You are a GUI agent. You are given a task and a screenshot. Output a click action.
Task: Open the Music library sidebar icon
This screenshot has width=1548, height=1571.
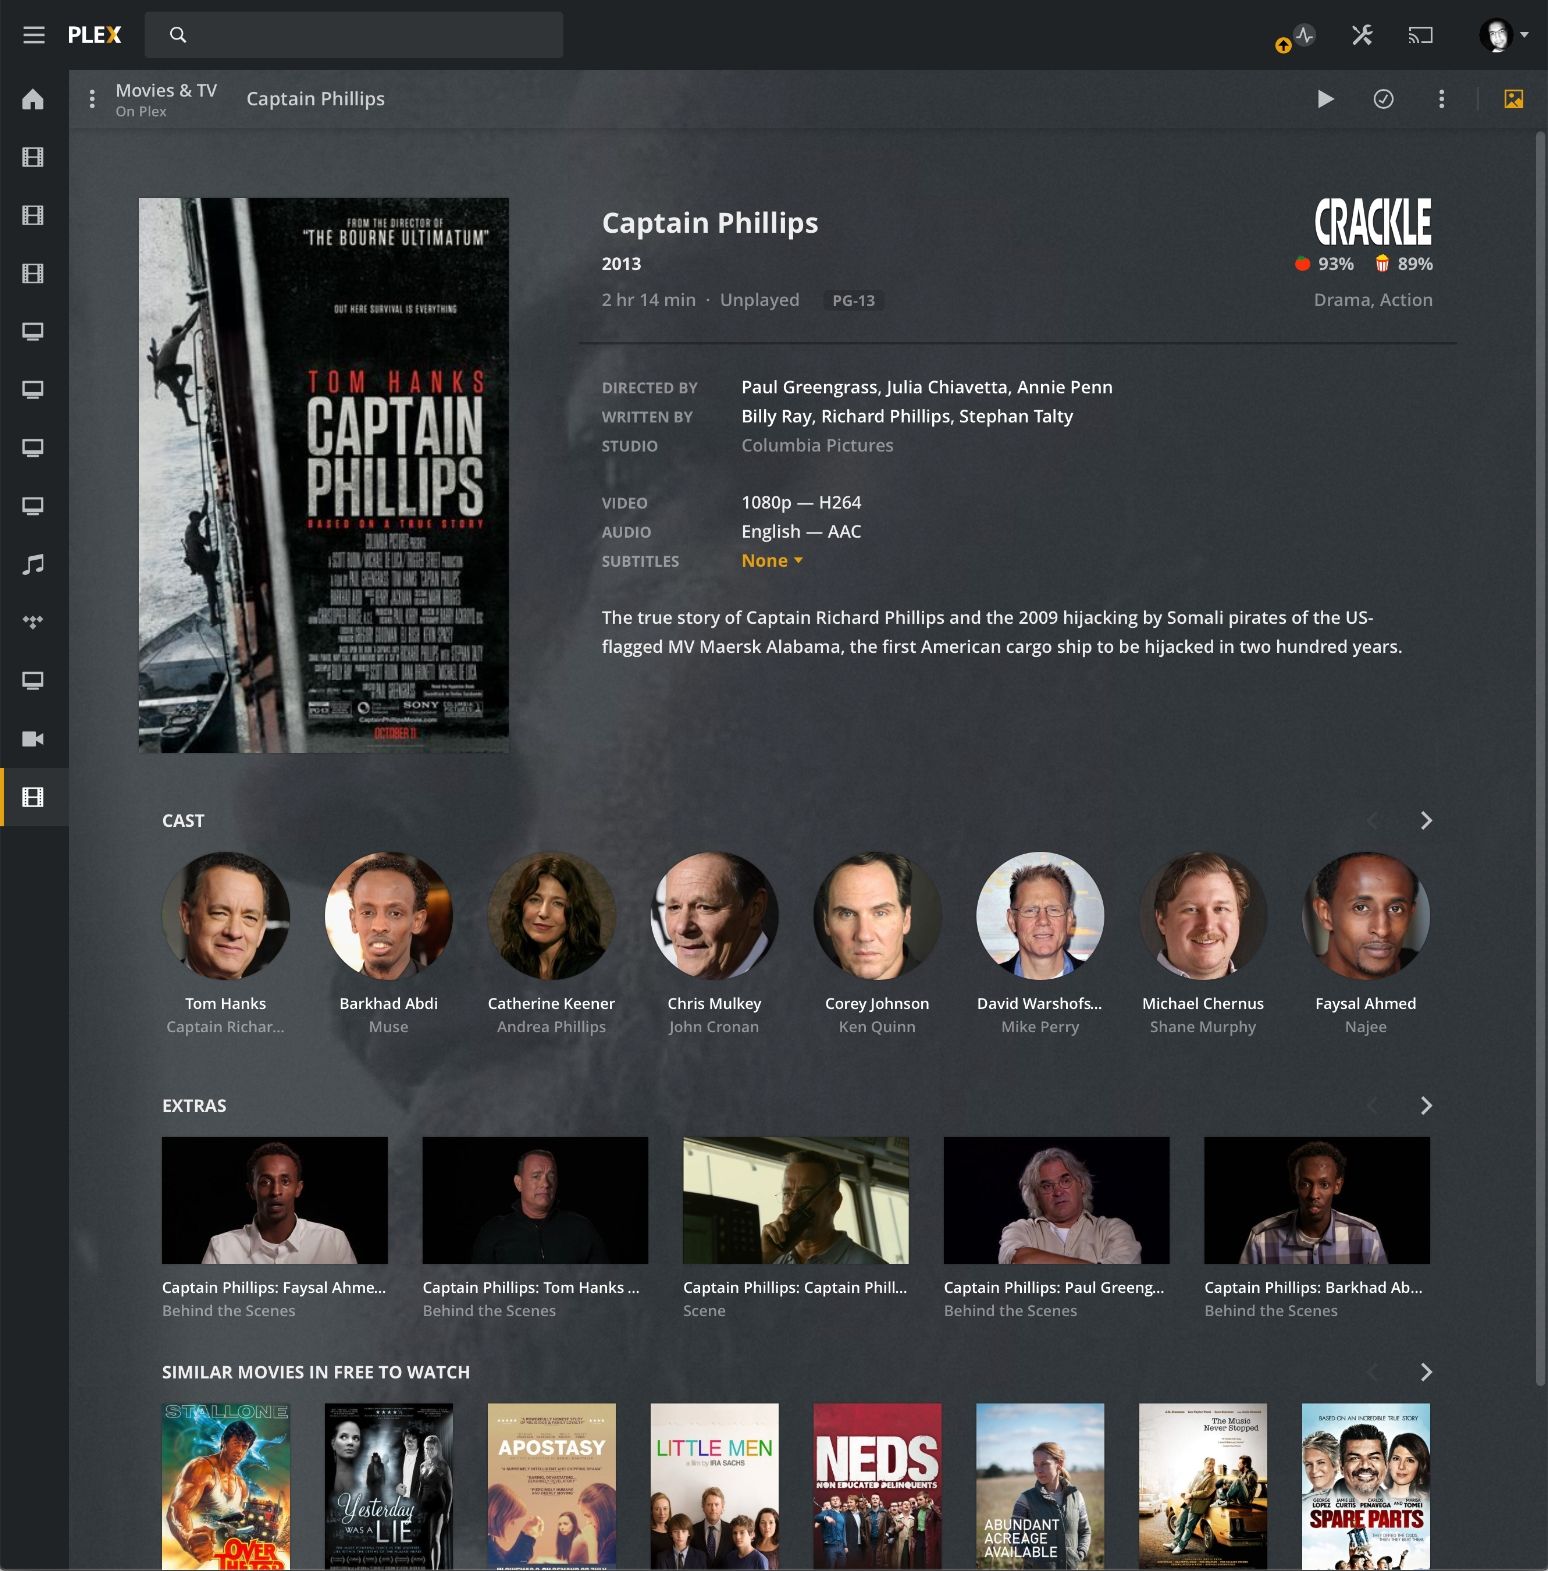(33, 564)
